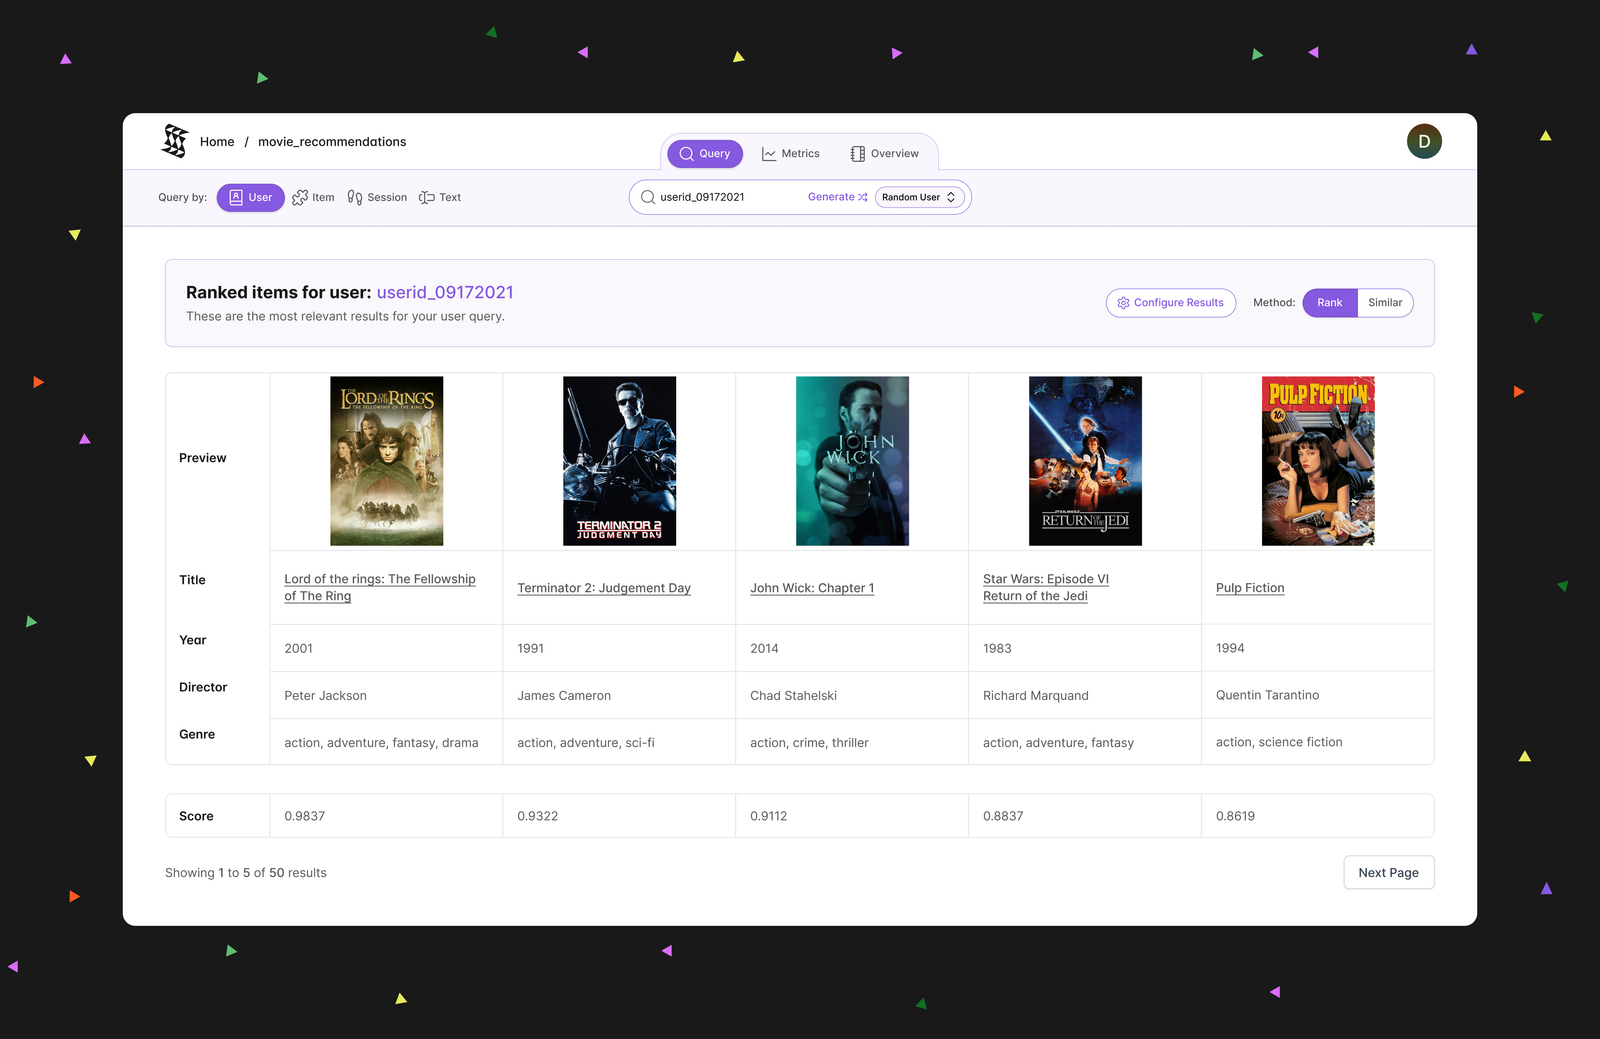Screen dimensions: 1600x1039
Task: Switch method to Similar
Action: [1385, 303]
